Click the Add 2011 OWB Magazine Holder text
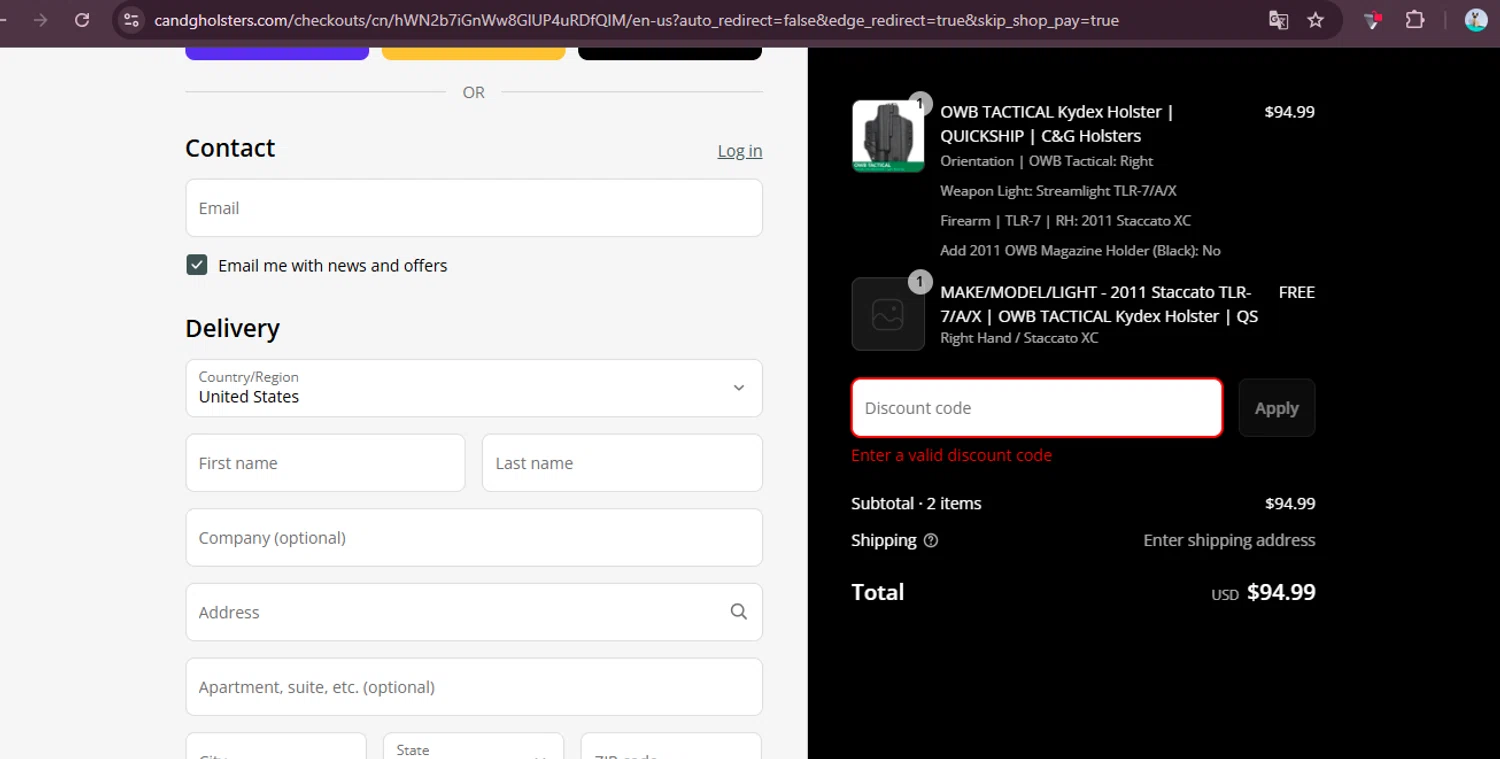 [x=1080, y=251]
